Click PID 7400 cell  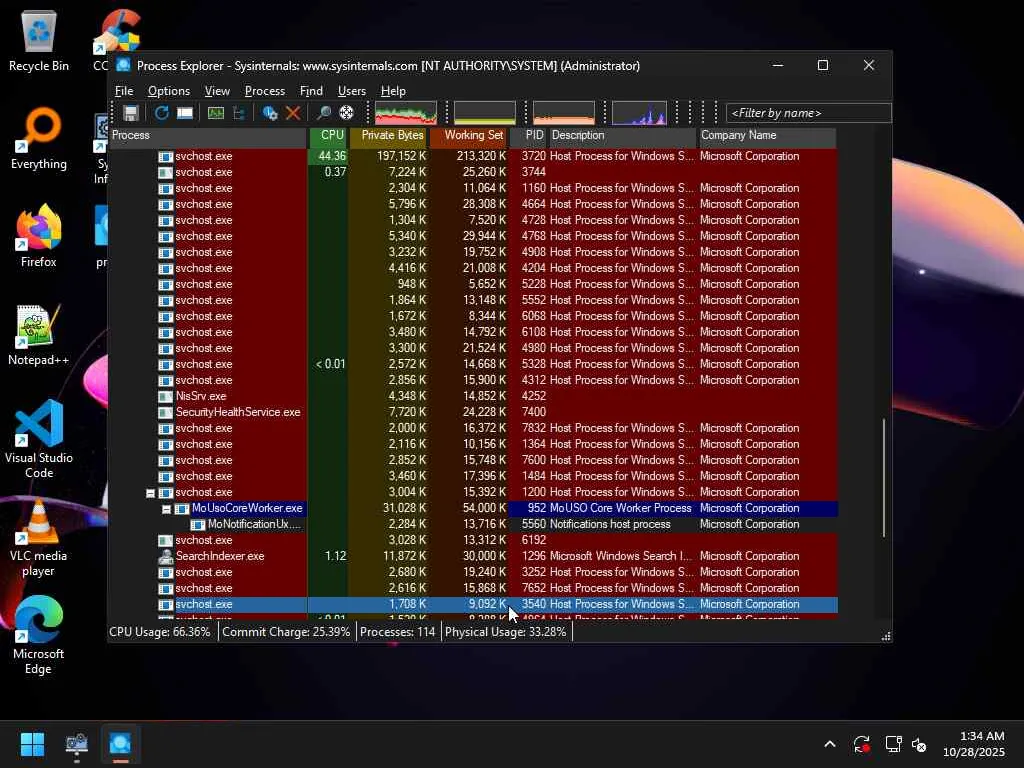click(533, 412)
